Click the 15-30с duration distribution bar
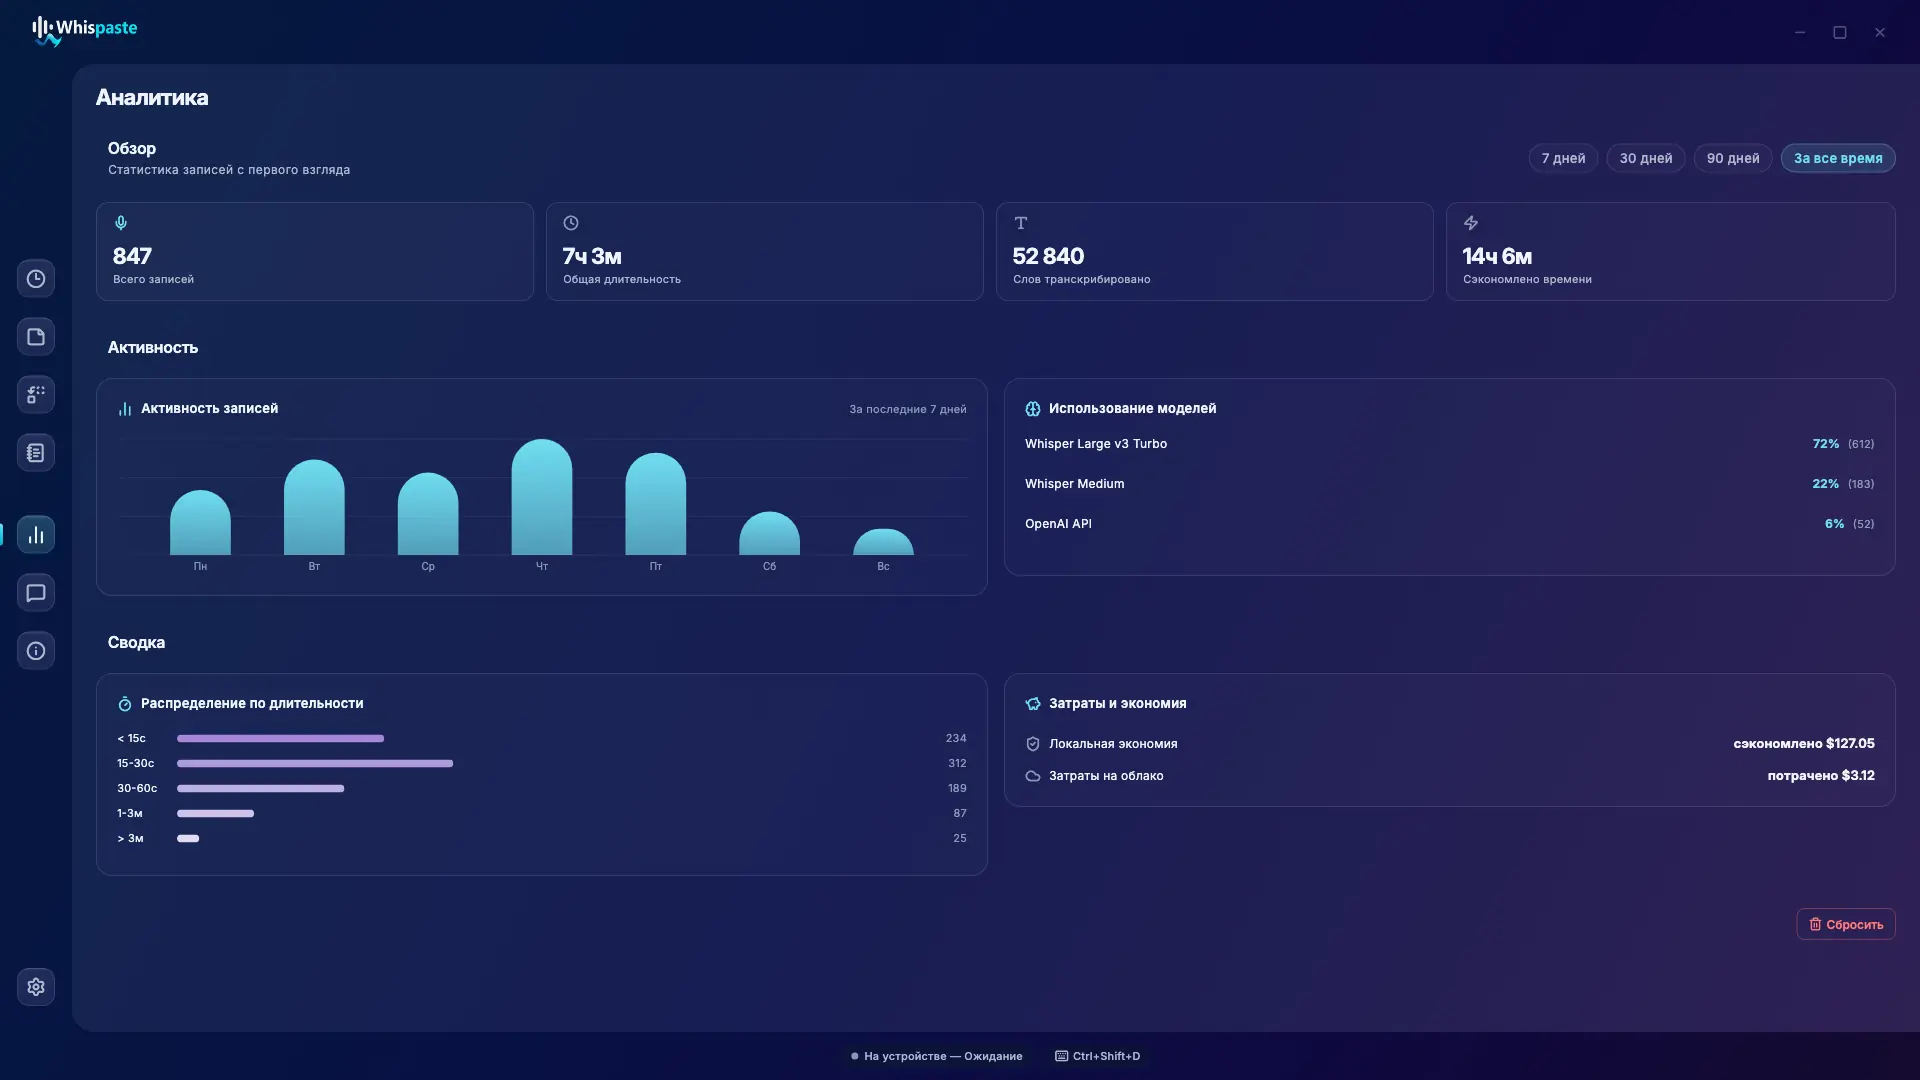 coord(315,763)
